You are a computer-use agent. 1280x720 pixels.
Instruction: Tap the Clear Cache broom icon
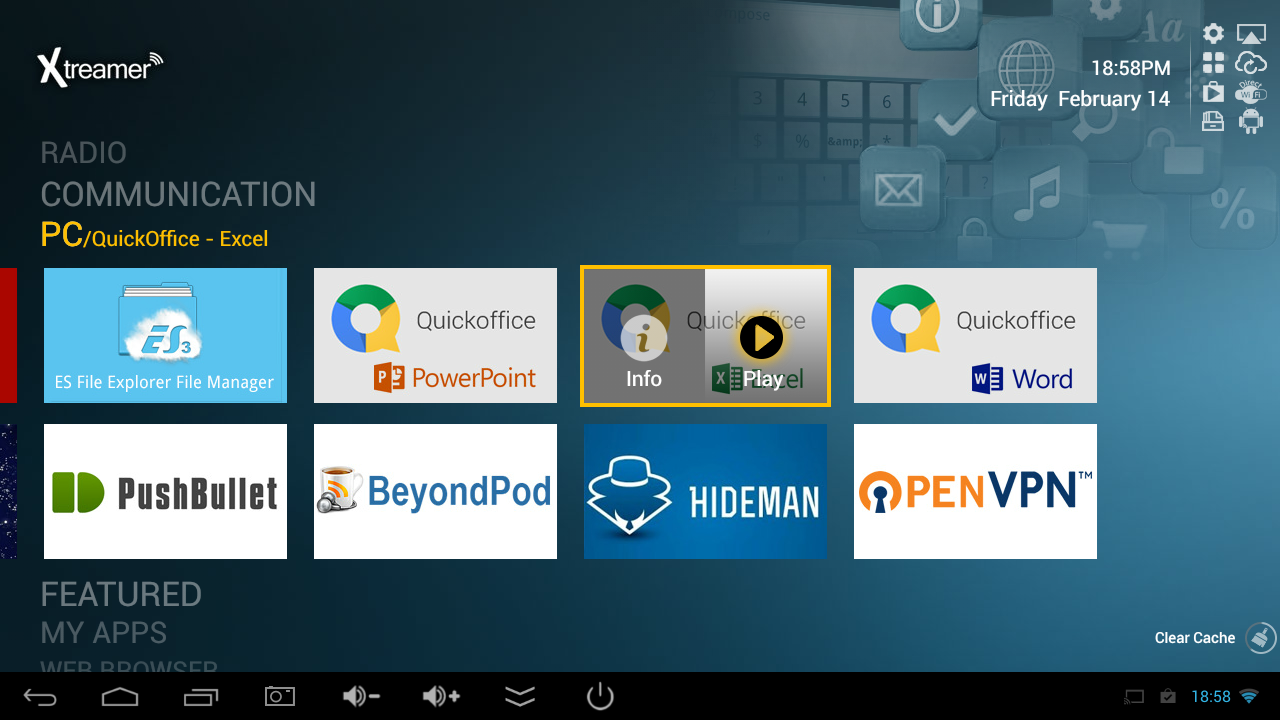coord(1261,638)
